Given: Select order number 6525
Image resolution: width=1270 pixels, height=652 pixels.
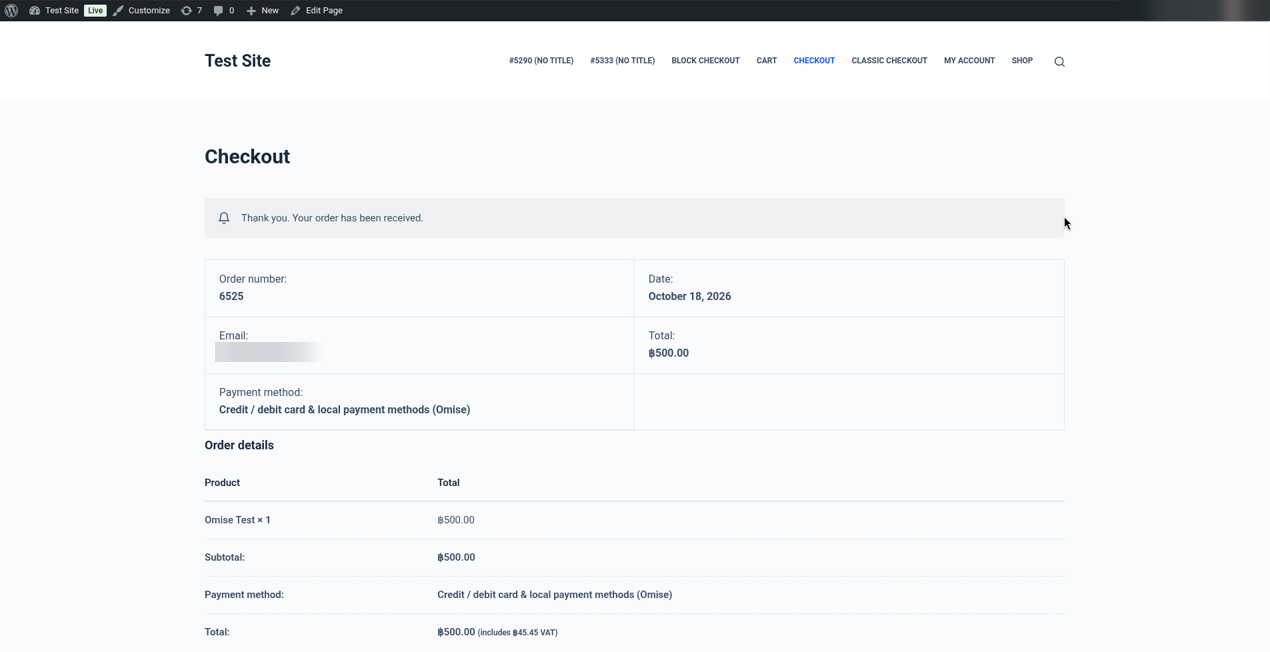Looking at the screenshot, I should [x=231, y=296].
